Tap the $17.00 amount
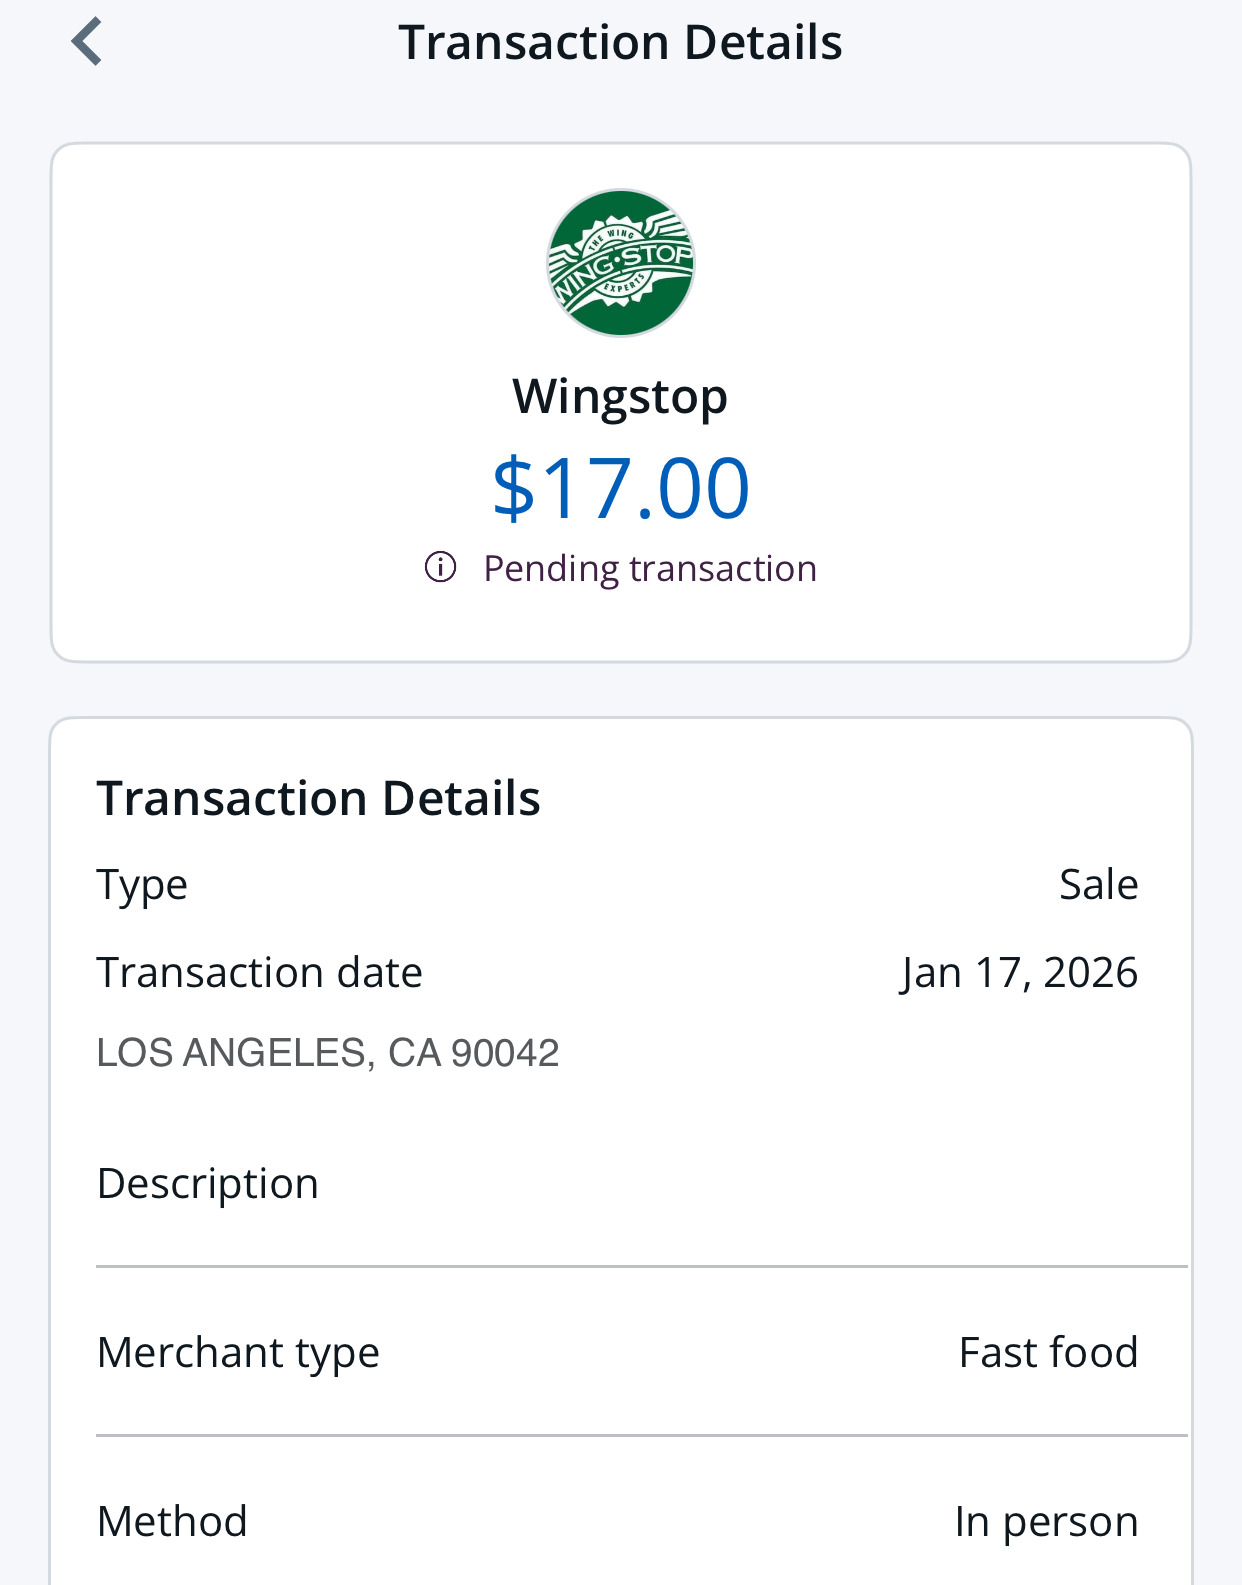This screenshot has height=1585, width=1242. click(x=620, y=488)
